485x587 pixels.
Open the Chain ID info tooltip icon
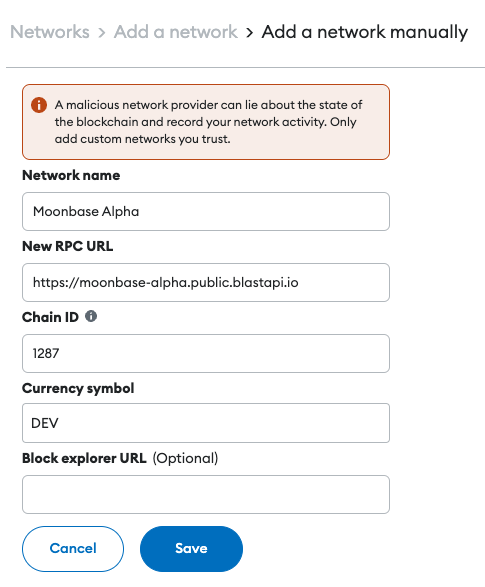point(91,316)
